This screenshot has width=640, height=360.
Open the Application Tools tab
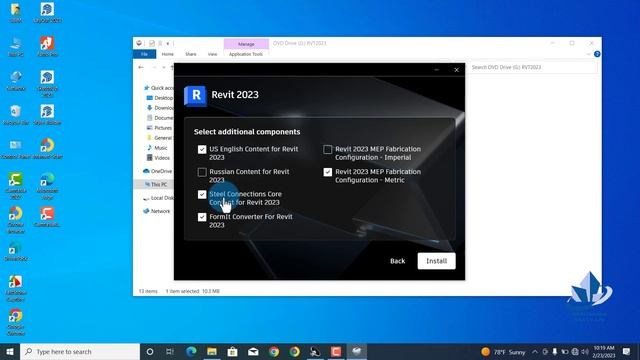(246, 54)
